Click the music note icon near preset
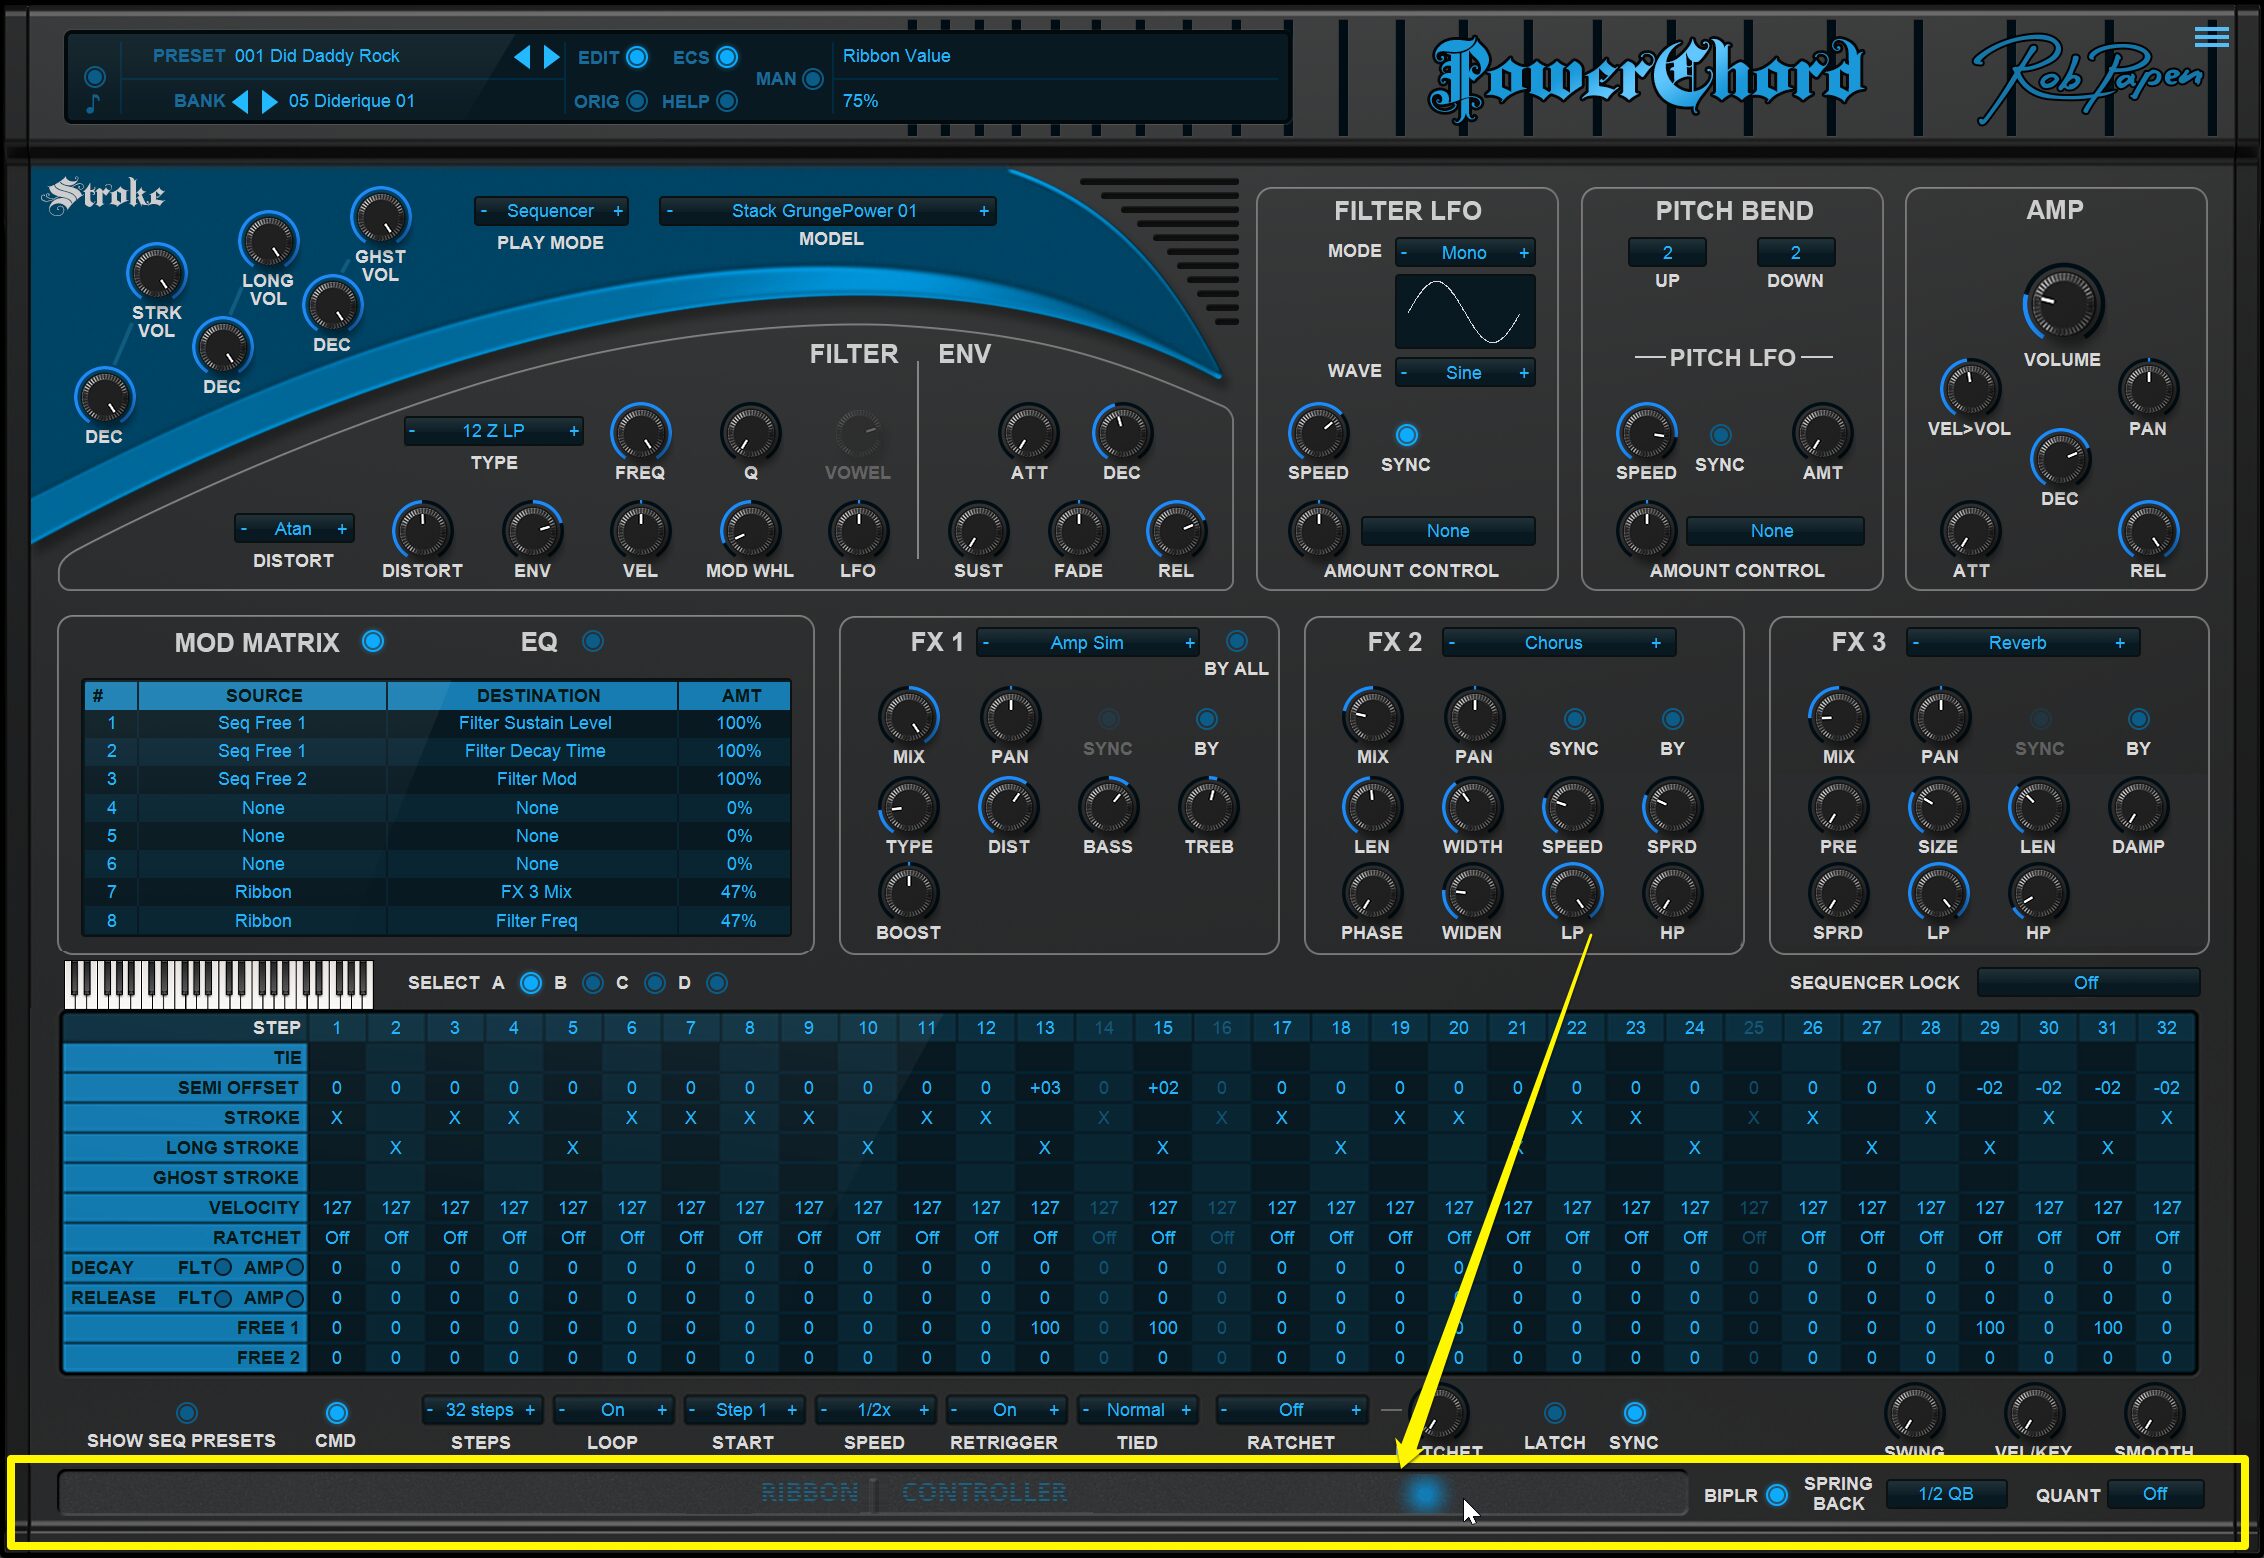 tap(93, 103)
